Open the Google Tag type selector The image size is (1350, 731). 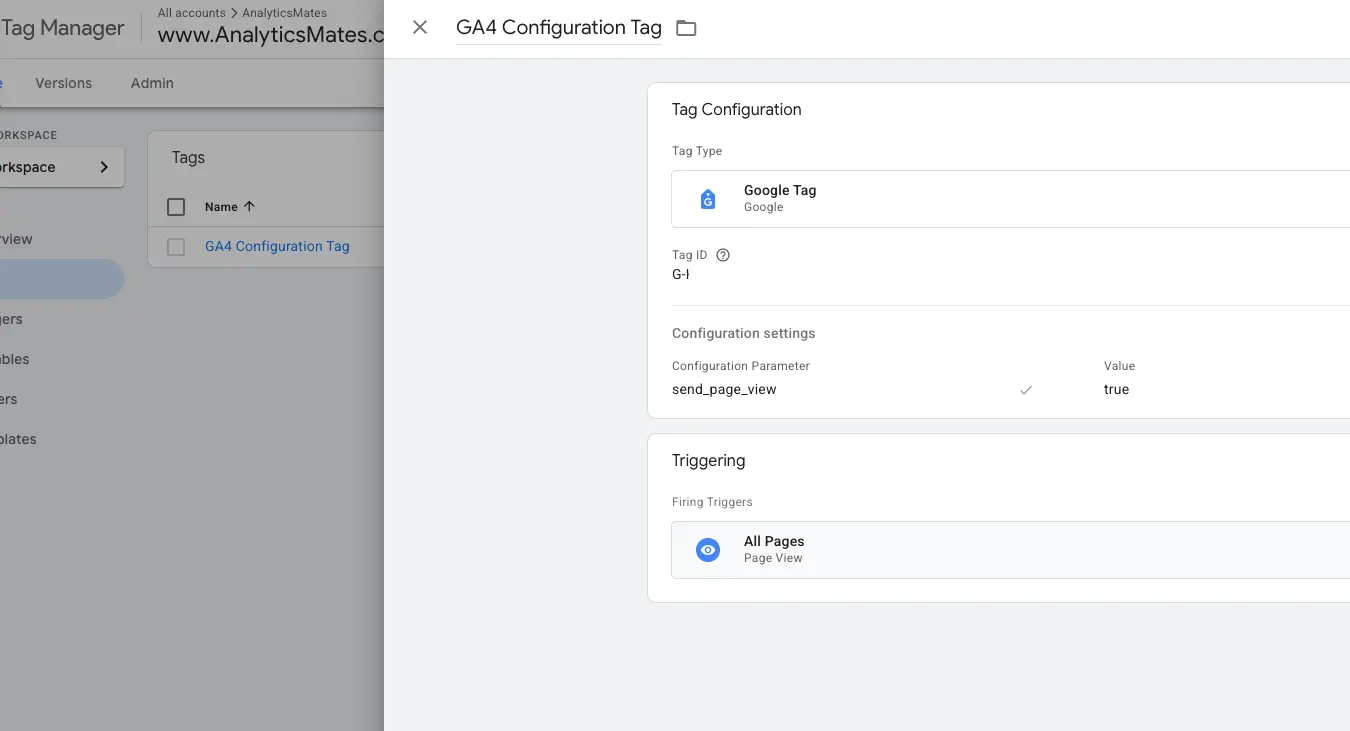(1010, 199)
